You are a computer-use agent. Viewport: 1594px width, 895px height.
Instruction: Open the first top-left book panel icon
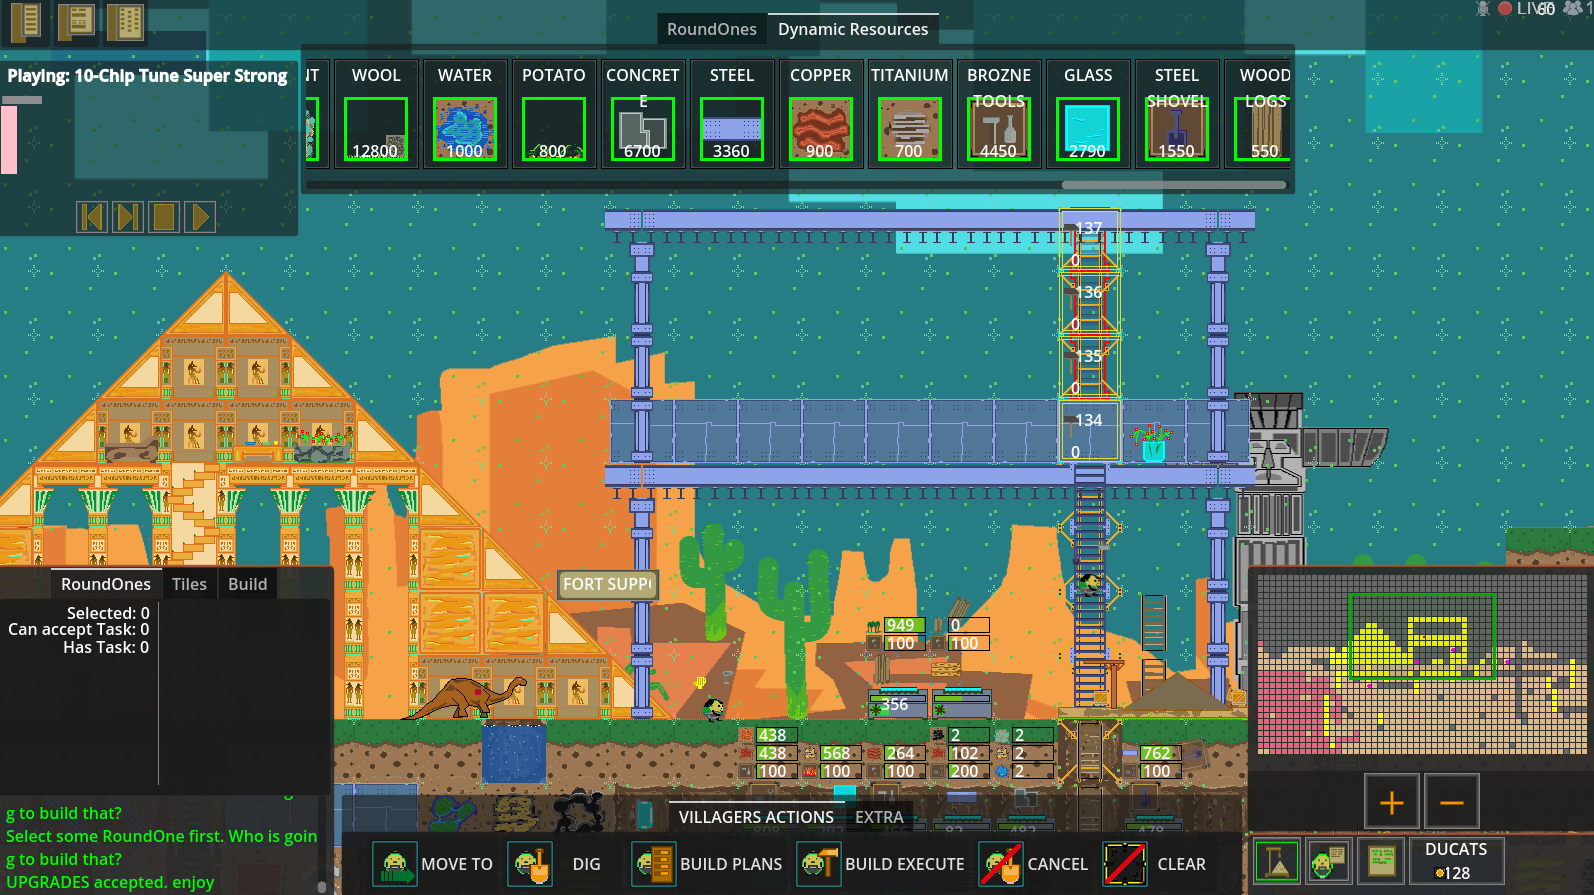pos(25,20)
